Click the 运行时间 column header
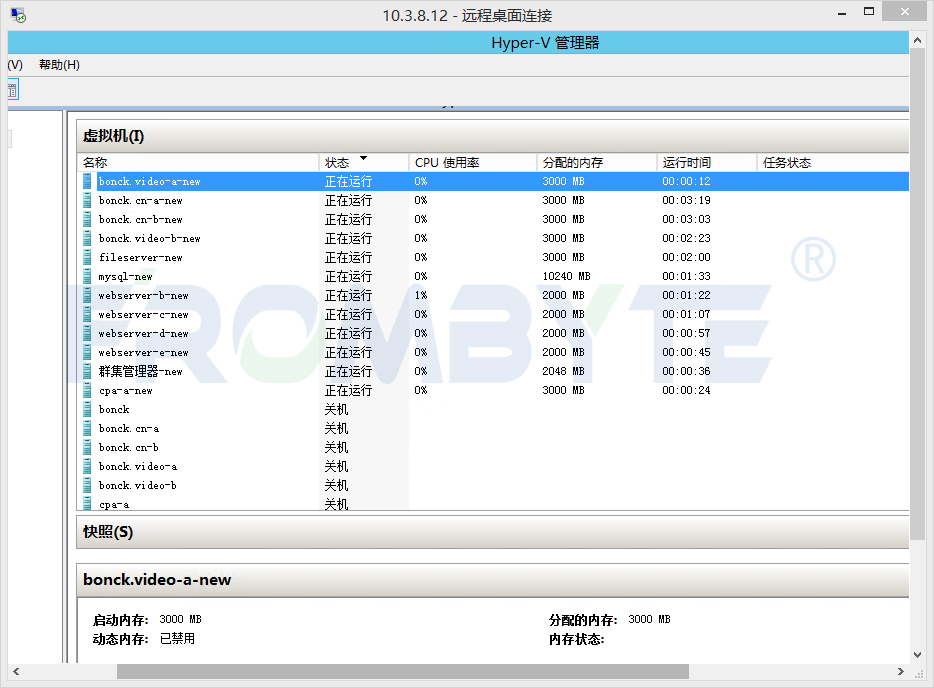This screenshot has height=688, width=934. coord(686,162)
